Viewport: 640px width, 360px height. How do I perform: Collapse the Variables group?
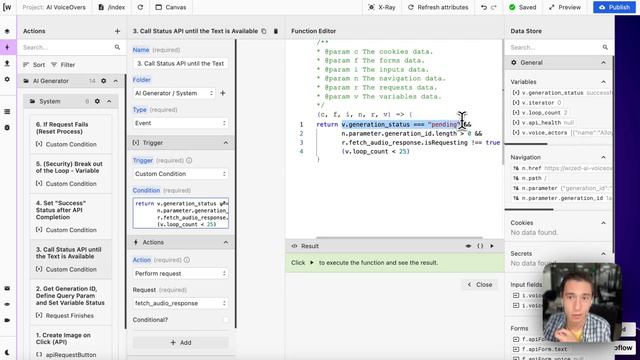pos(603,82)
